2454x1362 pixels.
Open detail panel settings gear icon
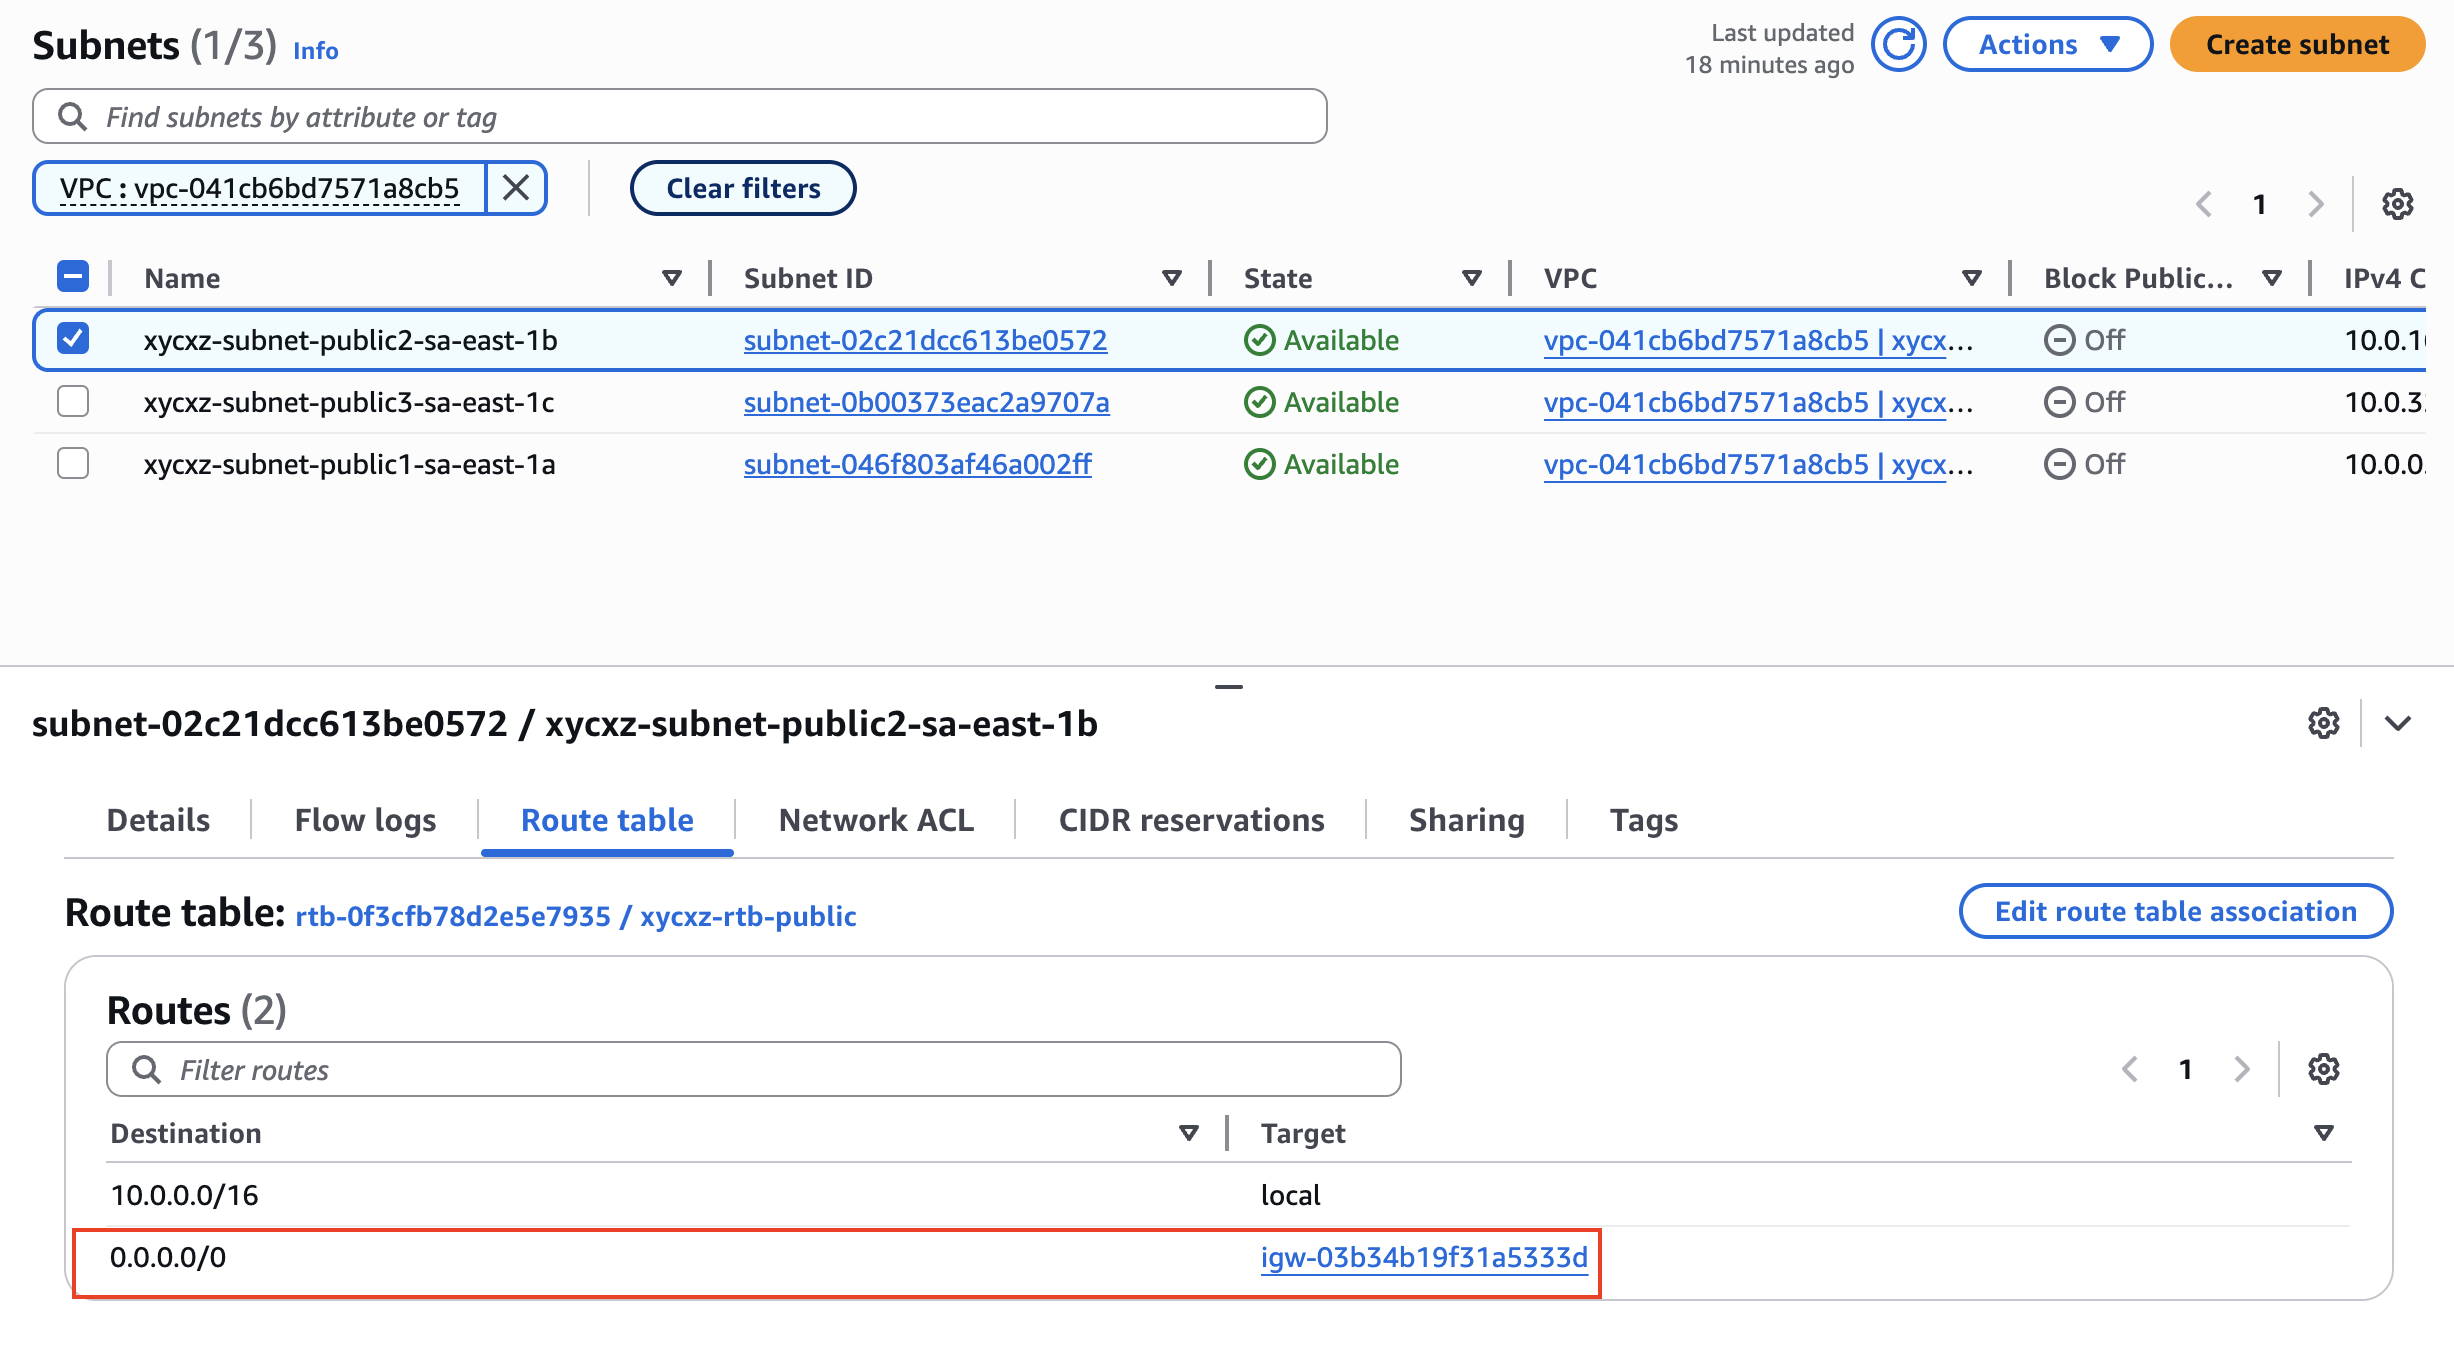point(2323,723)
